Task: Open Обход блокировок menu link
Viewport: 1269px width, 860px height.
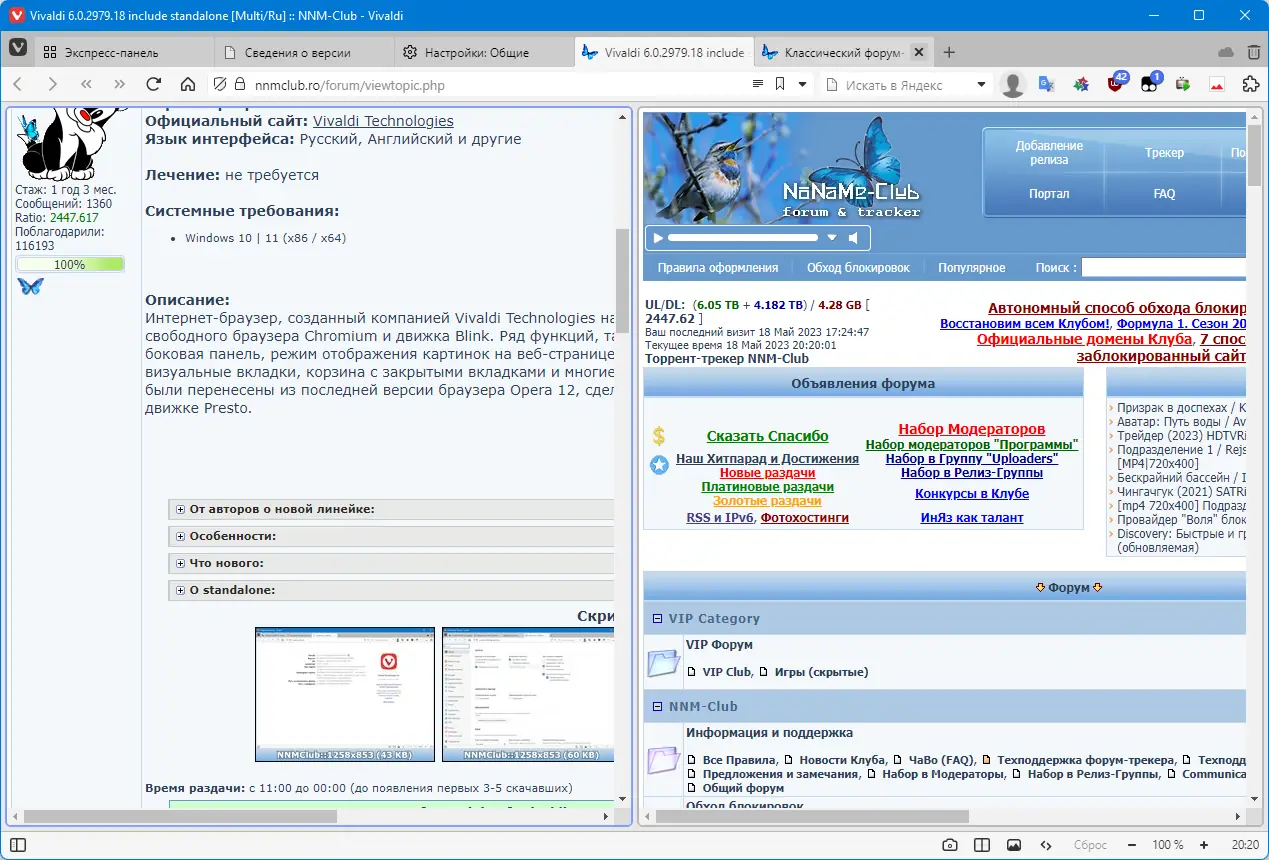Action: click(858, 268)
